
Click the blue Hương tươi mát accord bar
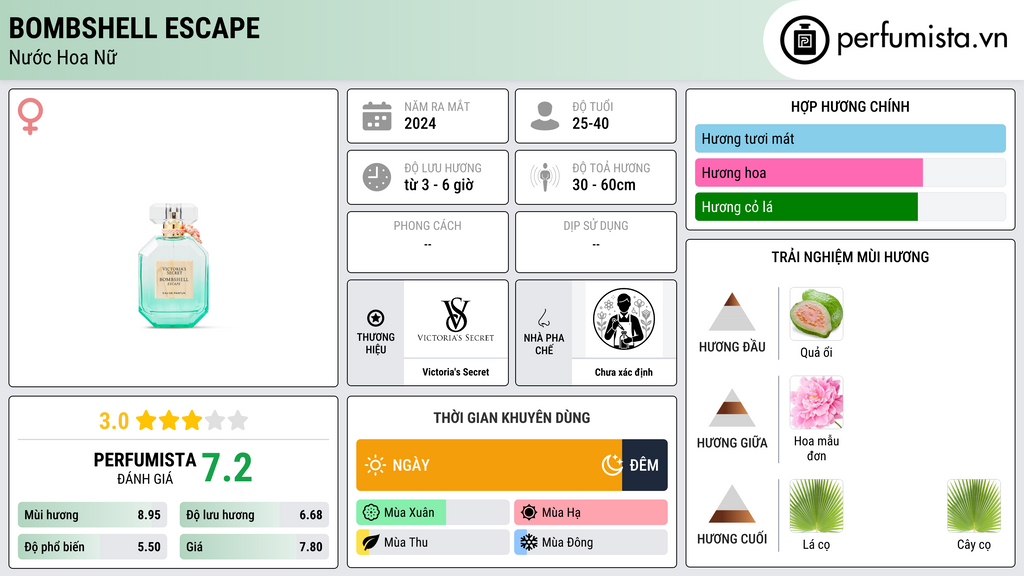point(850,138)
